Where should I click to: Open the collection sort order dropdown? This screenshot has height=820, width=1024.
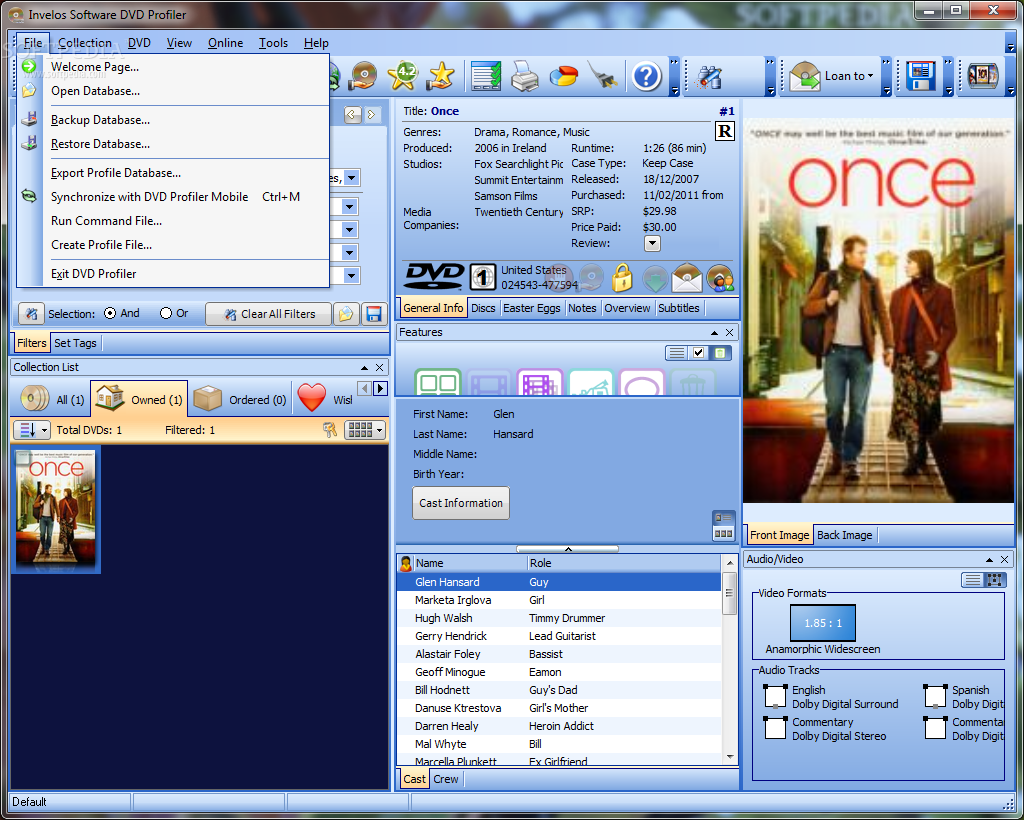[x=31, y=430]
